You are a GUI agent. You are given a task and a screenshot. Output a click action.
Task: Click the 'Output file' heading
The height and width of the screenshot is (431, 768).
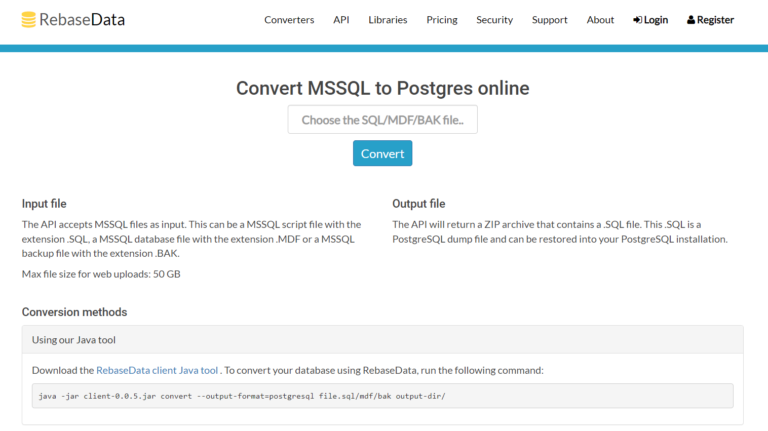418,204
